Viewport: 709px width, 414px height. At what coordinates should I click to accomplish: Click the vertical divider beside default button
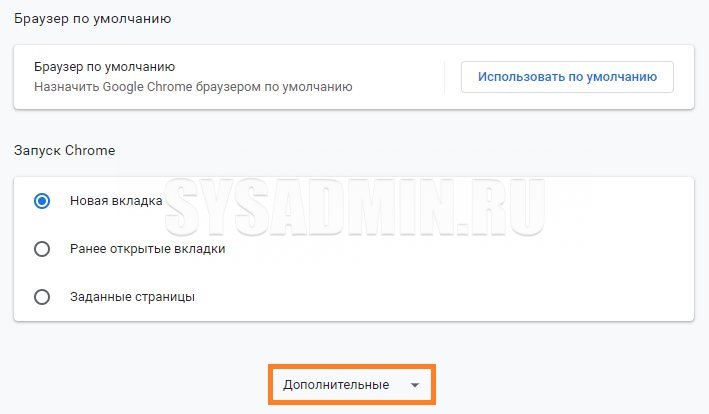coord(445,76)
